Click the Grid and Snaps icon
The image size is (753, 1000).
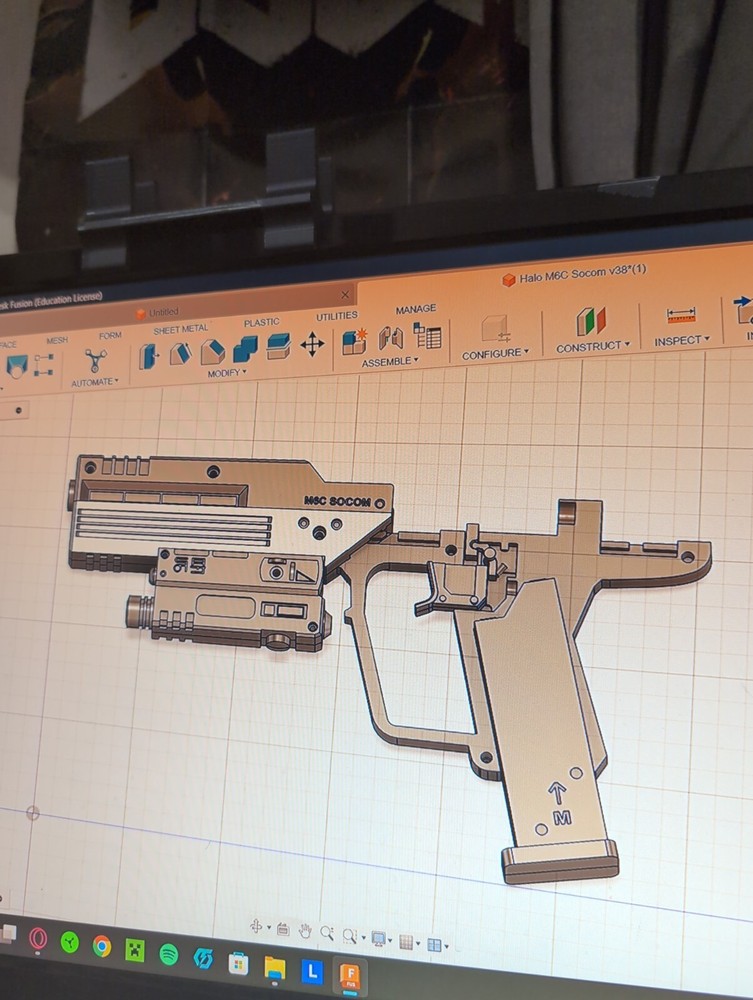click(406, 941)
